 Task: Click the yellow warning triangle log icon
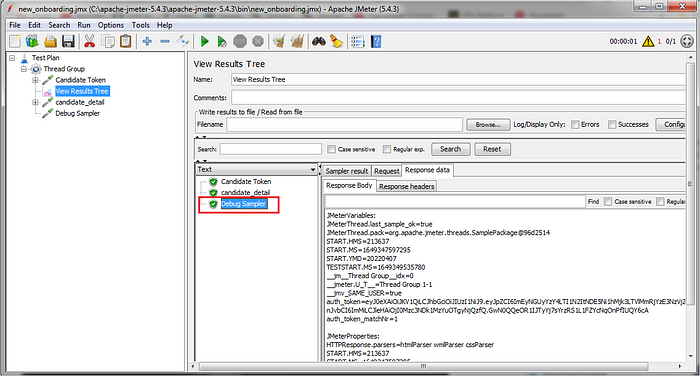pos(648,42)
